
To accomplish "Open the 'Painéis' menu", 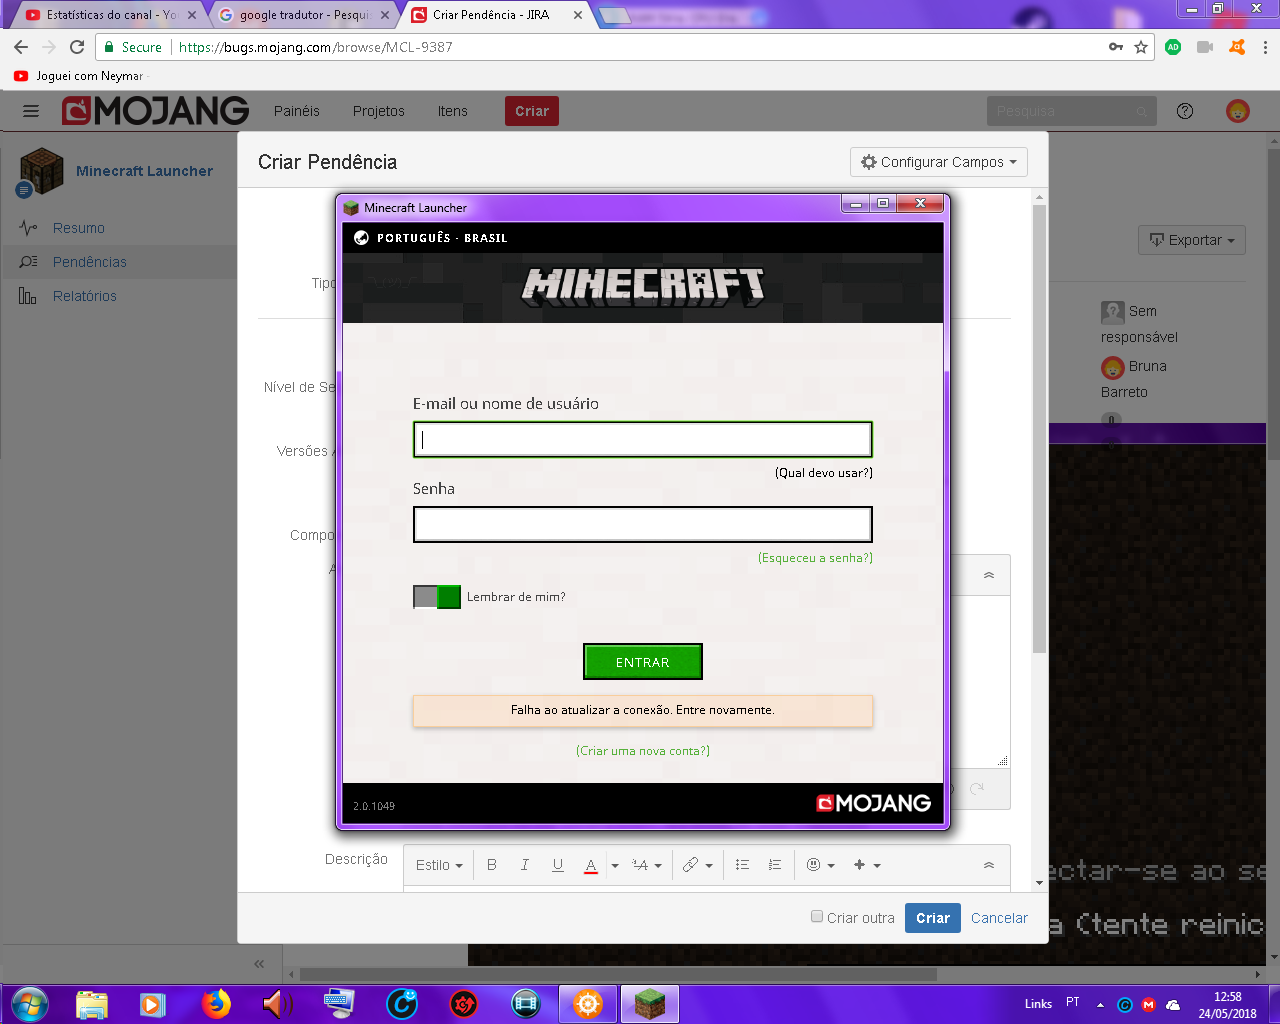I will pyautogui.click(x=297, y=111).
